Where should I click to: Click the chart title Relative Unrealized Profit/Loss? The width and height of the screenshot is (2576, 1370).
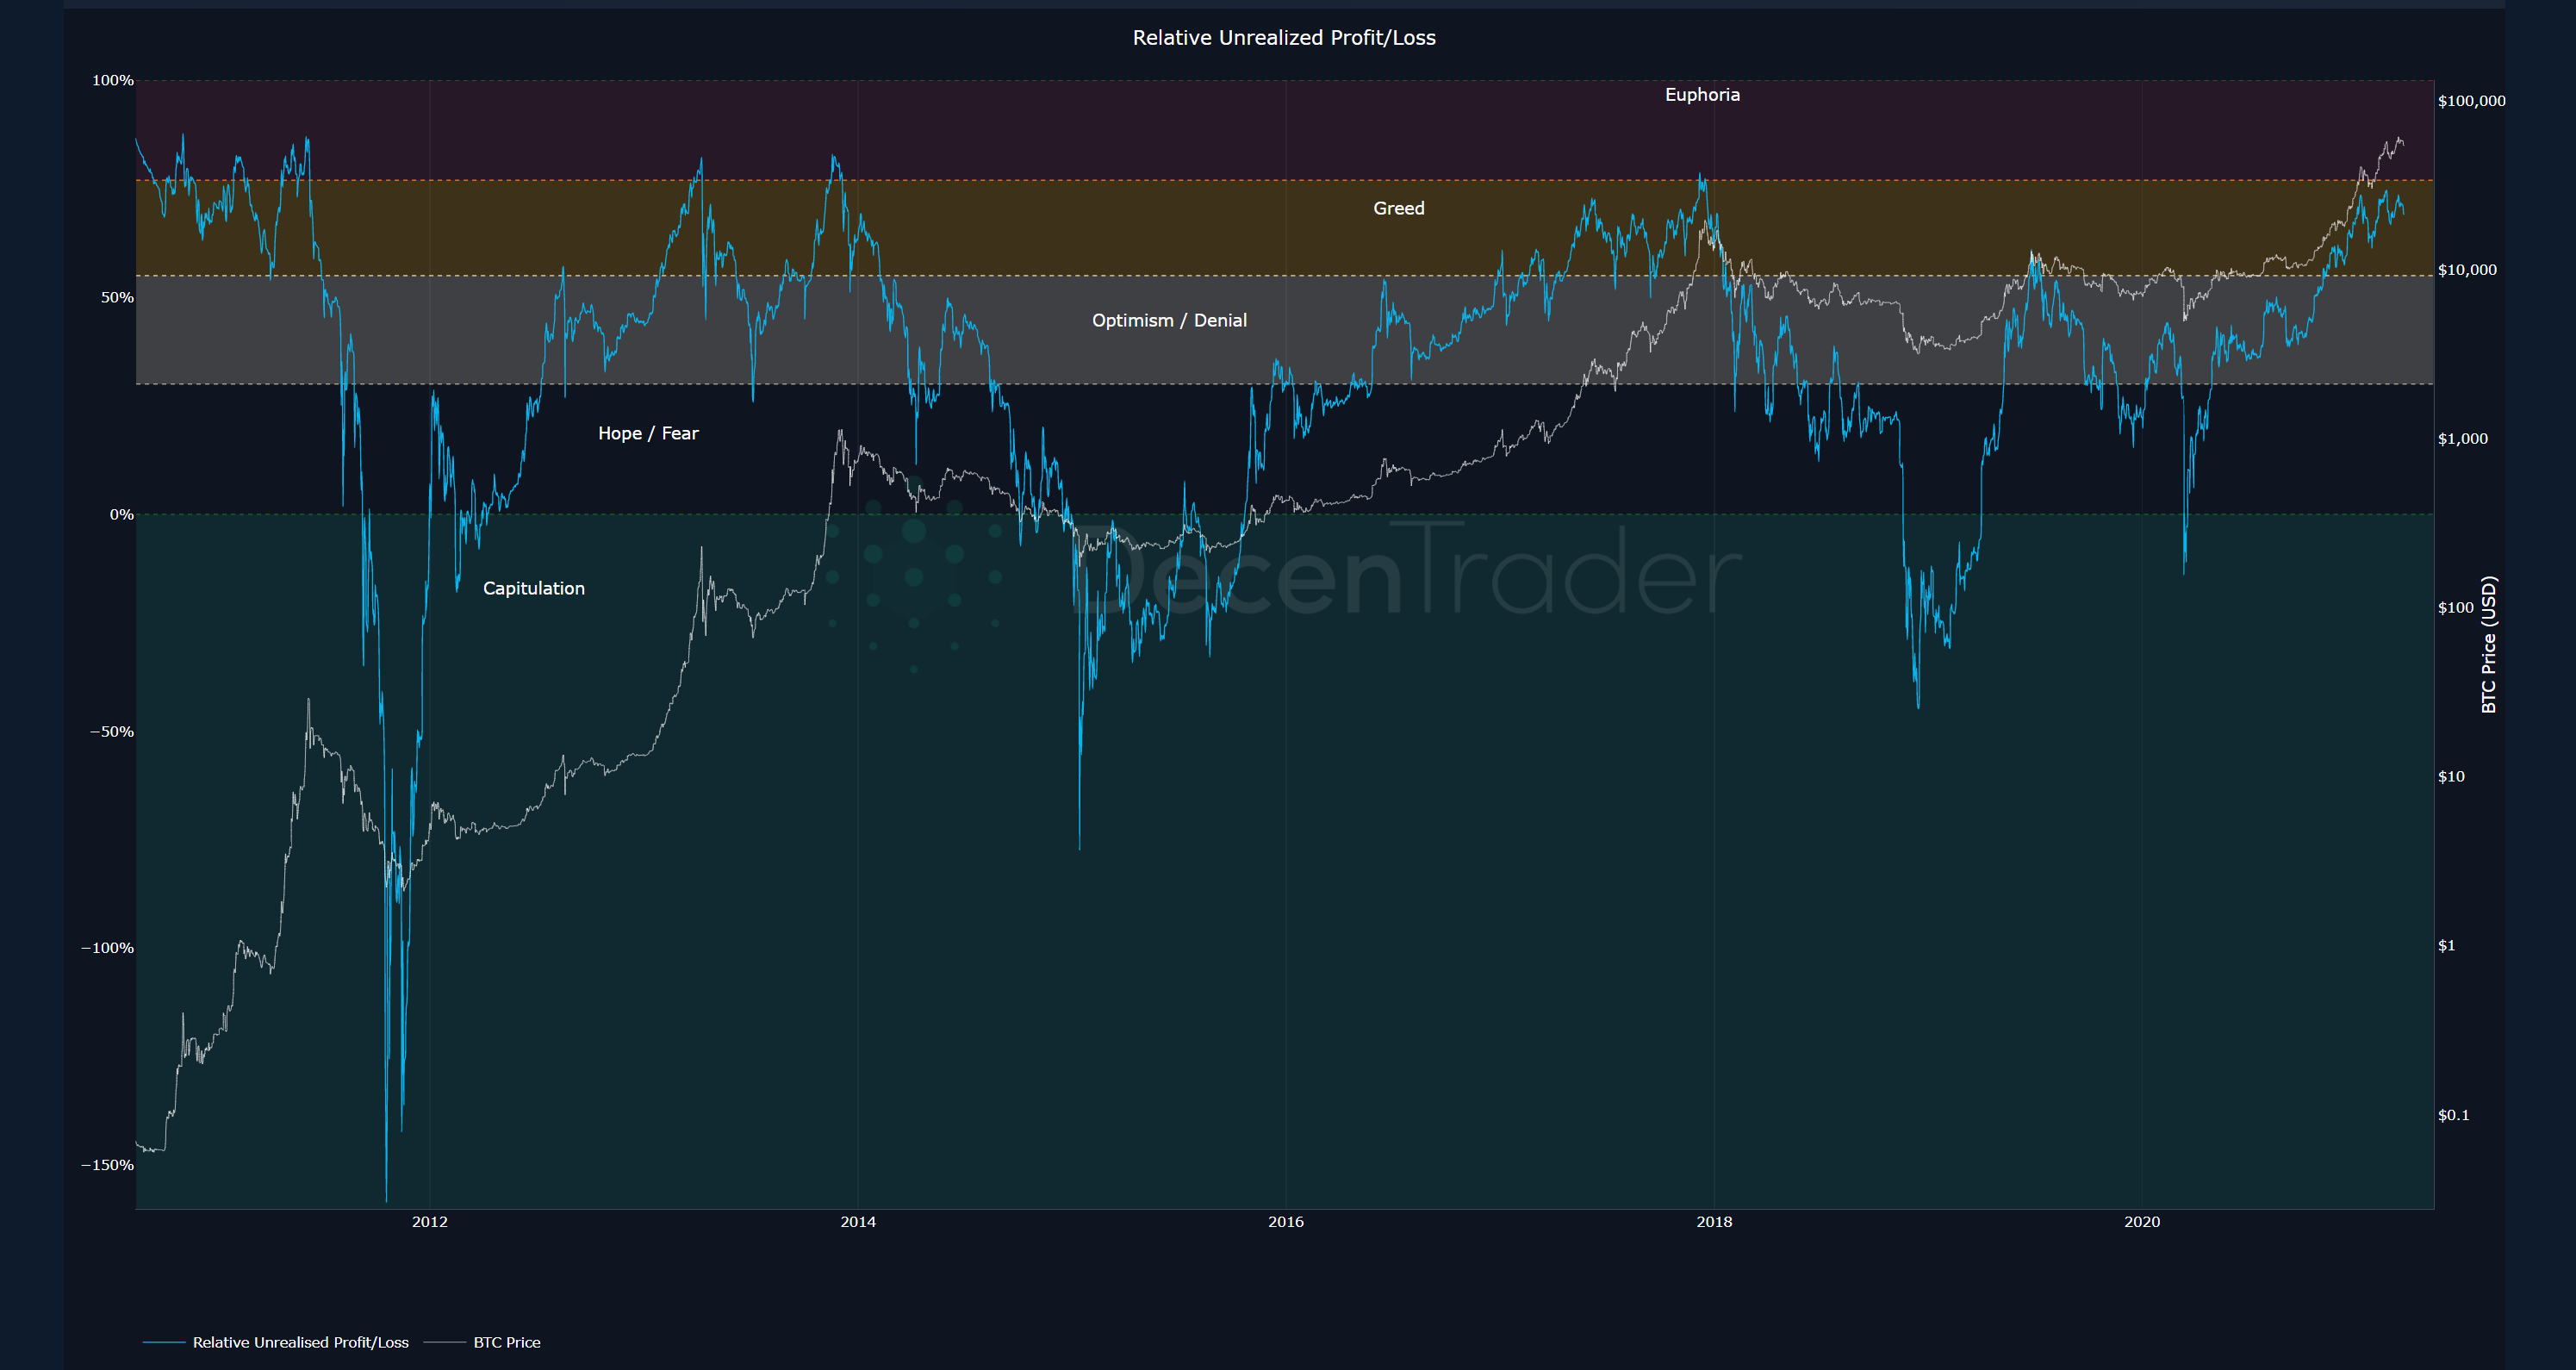tap(1283, 38)
